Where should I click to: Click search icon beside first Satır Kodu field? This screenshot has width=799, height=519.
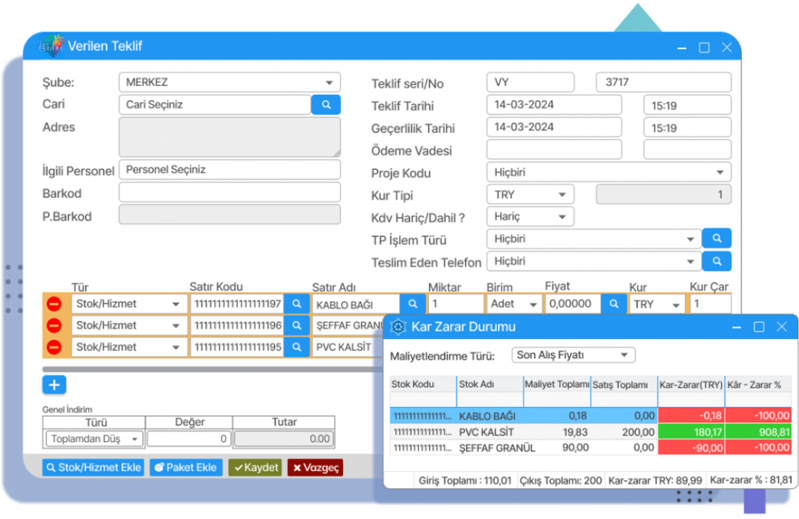296,304
